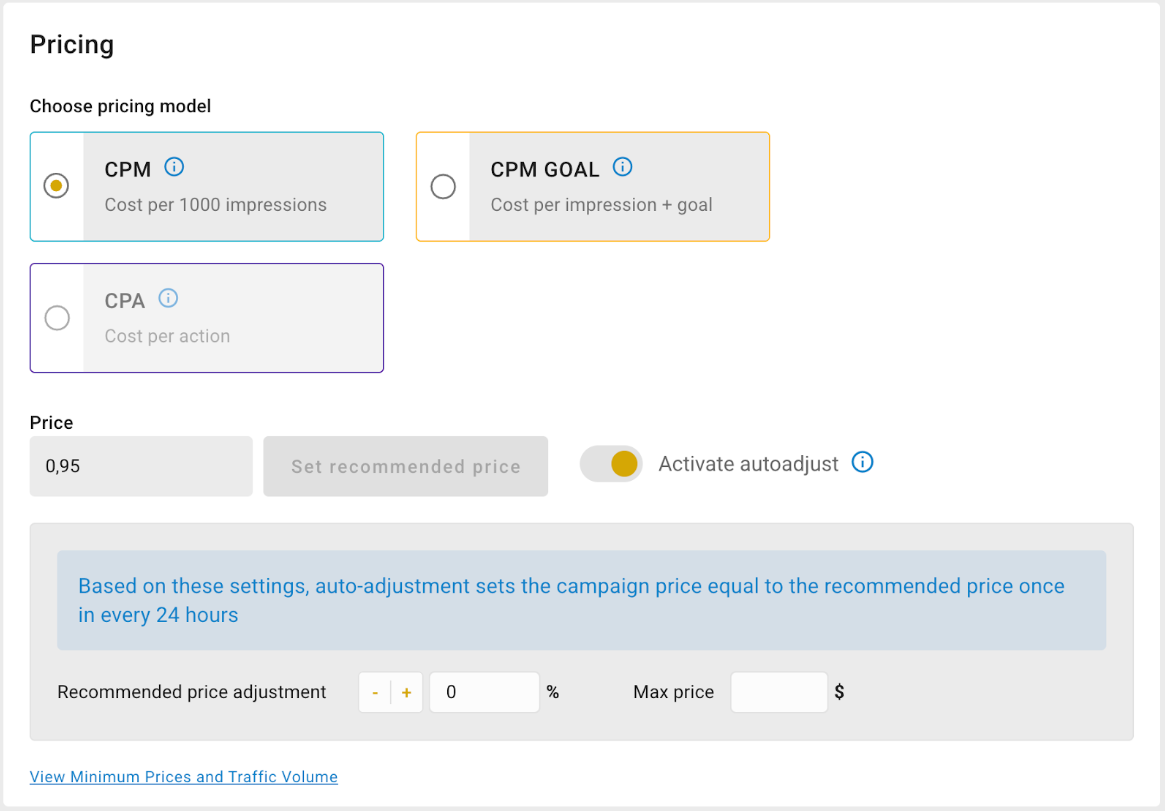Click the info icon beside CPM GOAL

tap(623, 167)
